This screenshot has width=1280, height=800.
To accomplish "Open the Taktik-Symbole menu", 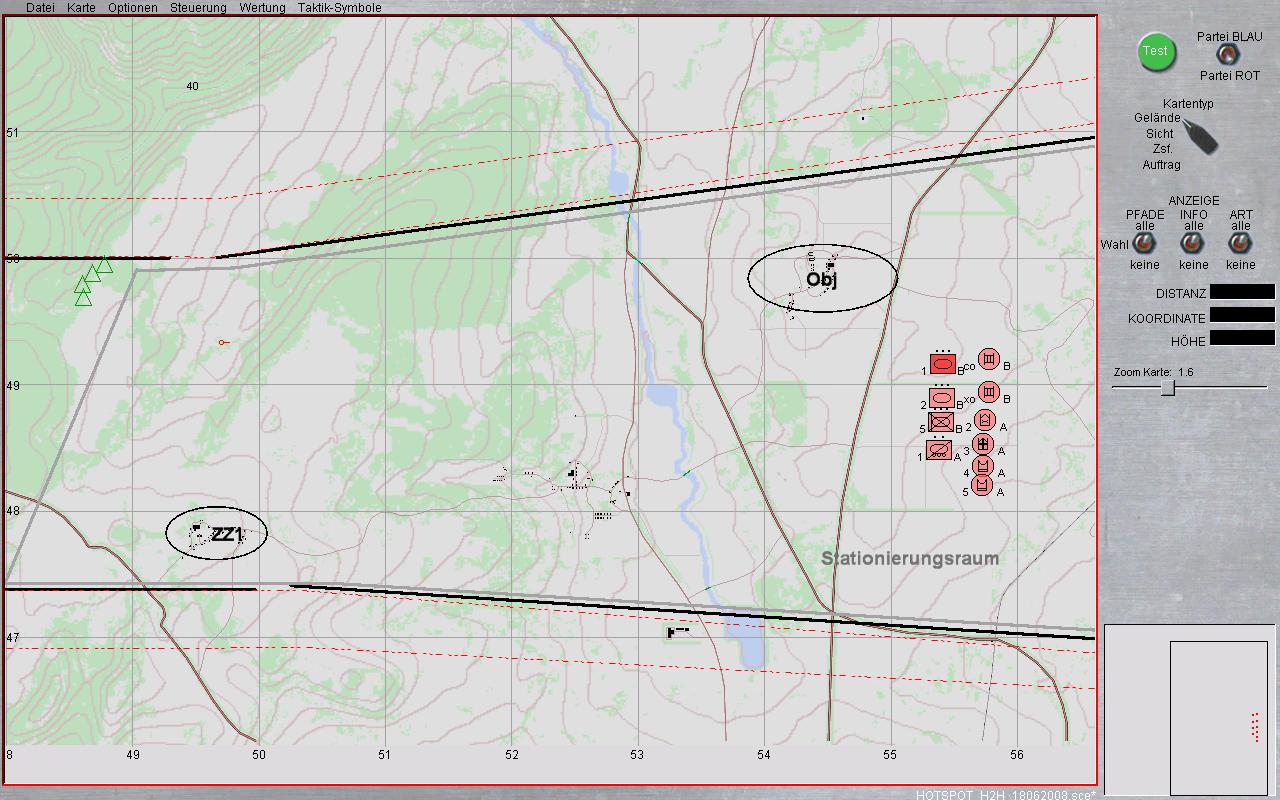I will click(x=339, y=8).
